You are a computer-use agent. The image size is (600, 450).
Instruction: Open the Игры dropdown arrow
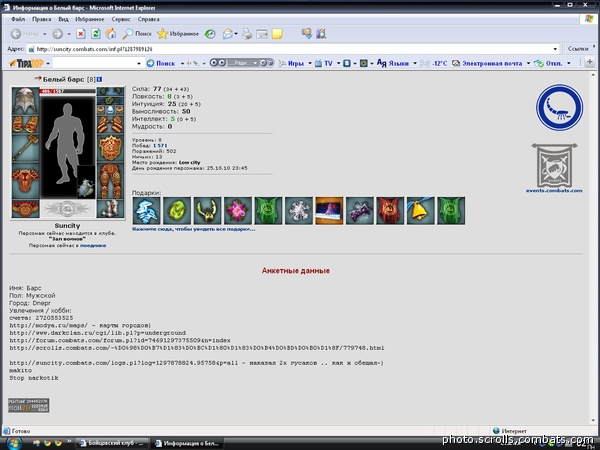(x=310, y=63)
